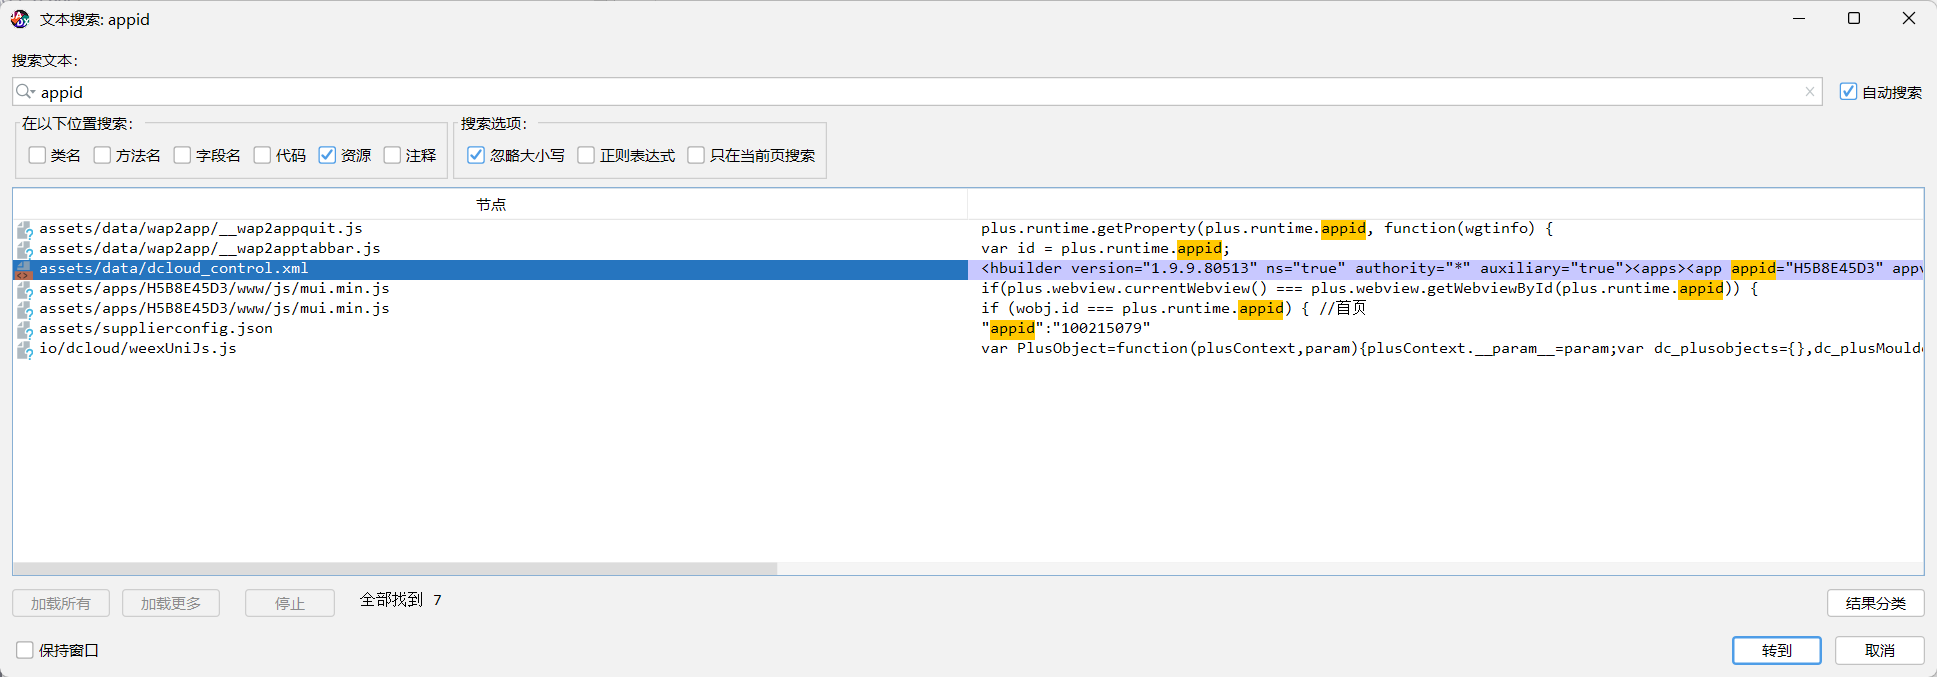Click file icon for supplierconfig.json result
1937x677 pixels.
tap(25, 330)
